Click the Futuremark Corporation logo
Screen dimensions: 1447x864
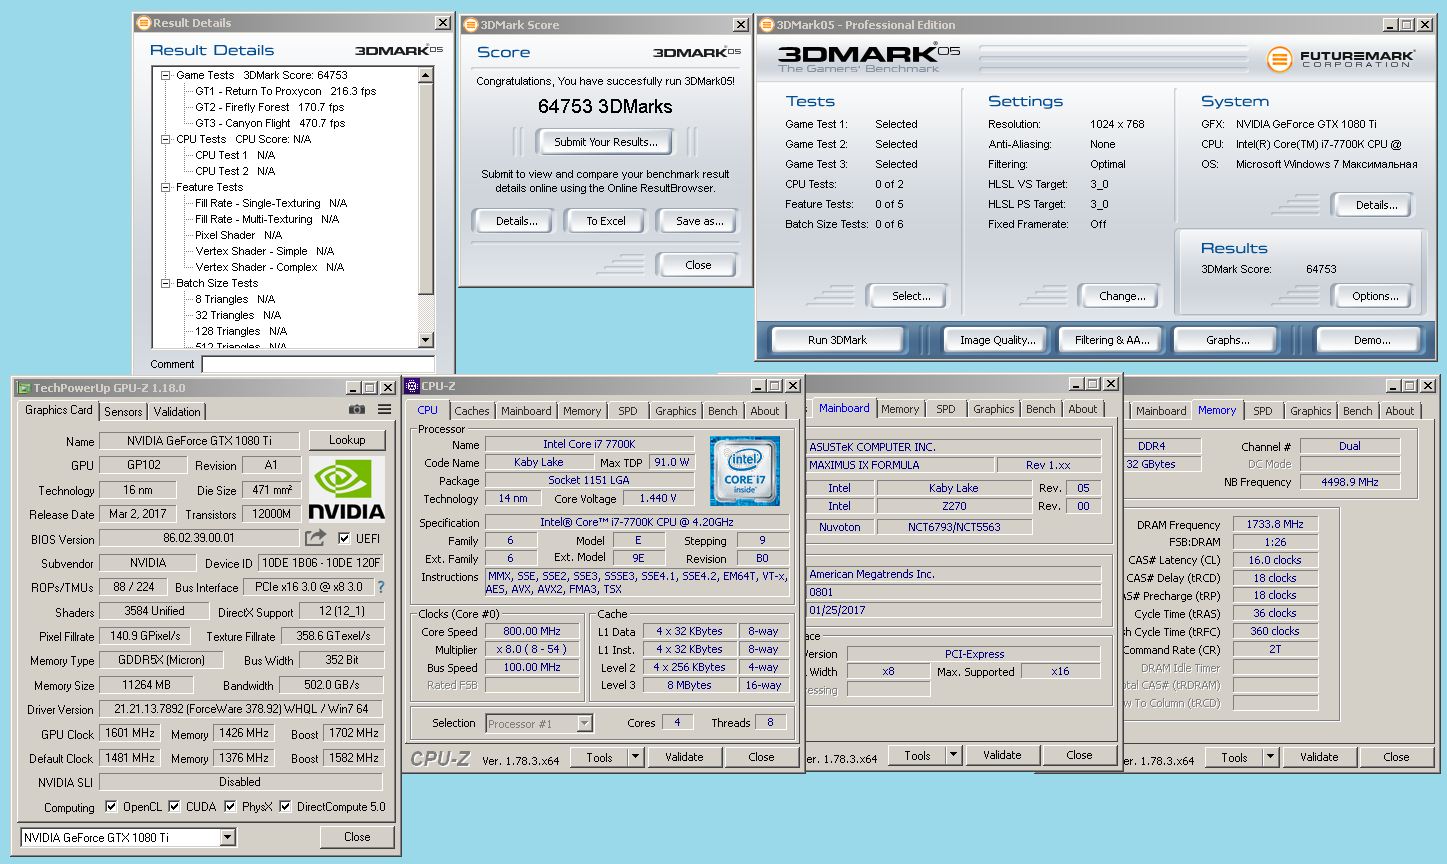pos(1340,59)
